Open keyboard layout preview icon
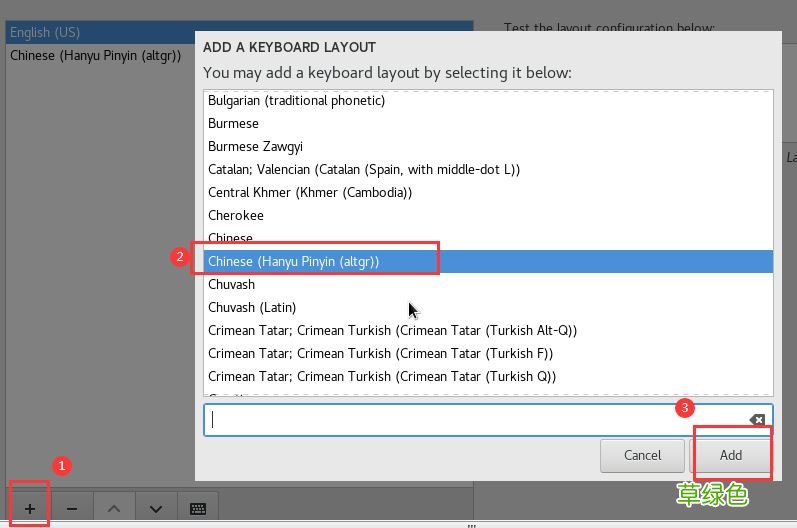The width and height of the screenshot is (797, 528). pos(198,508)
